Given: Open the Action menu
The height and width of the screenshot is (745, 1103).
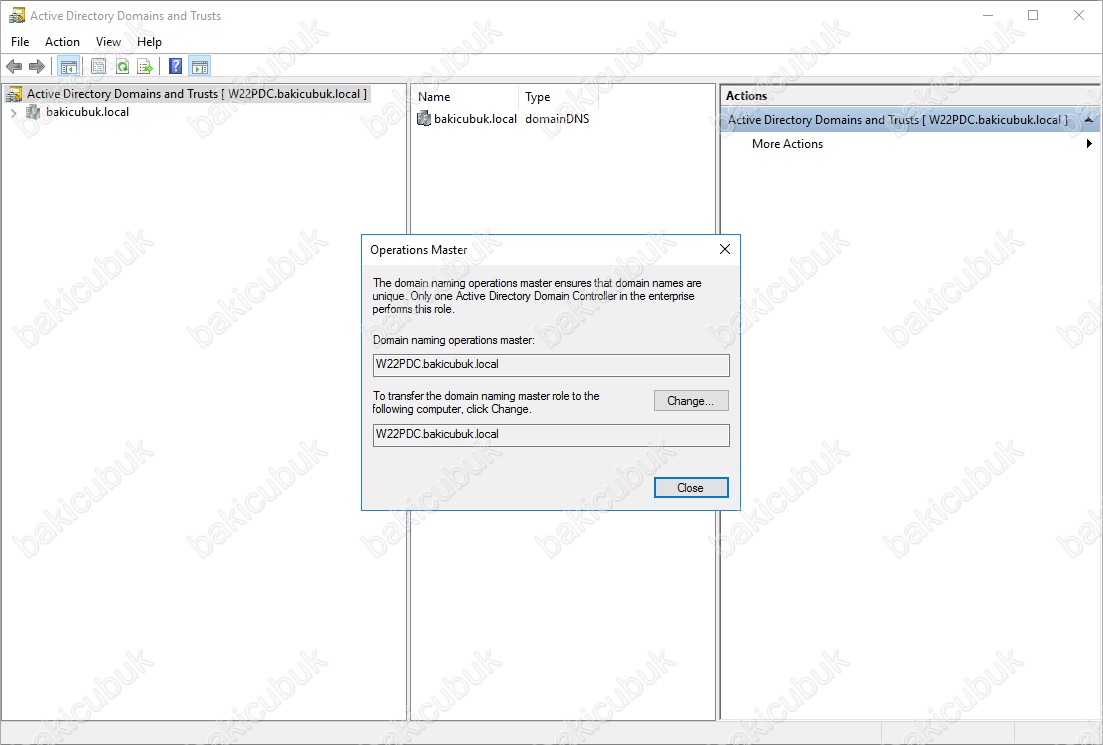Looking at the screenshot, I should (x=63, y=42).
